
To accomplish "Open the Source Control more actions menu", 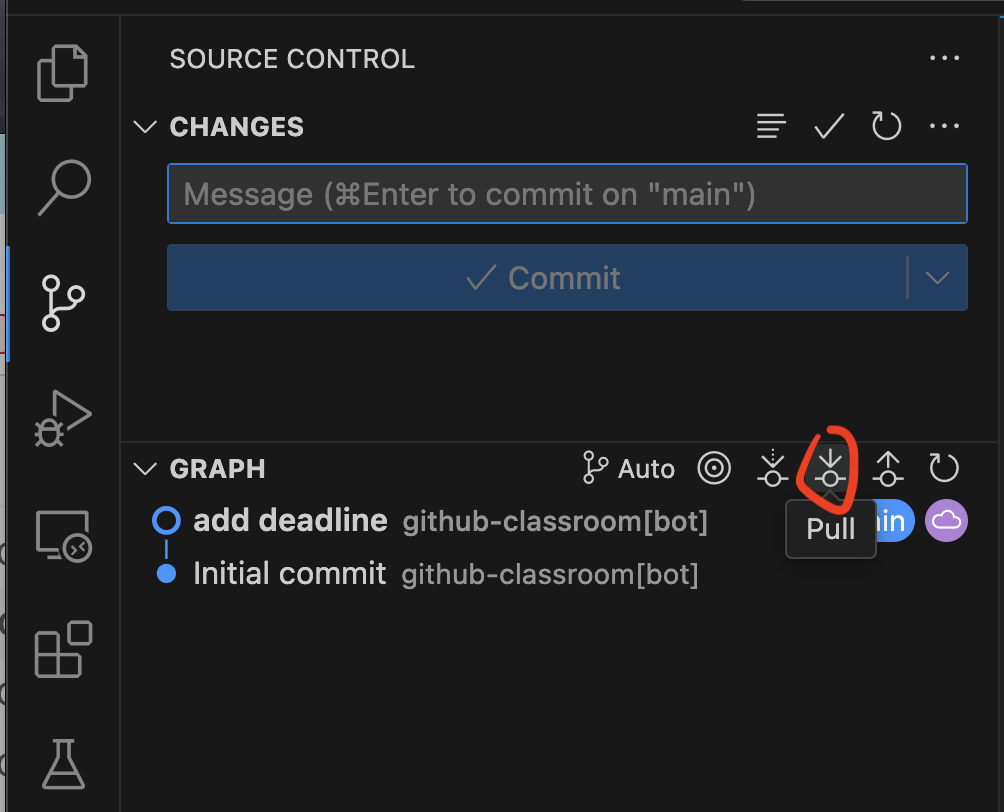I will click(944, 58).
